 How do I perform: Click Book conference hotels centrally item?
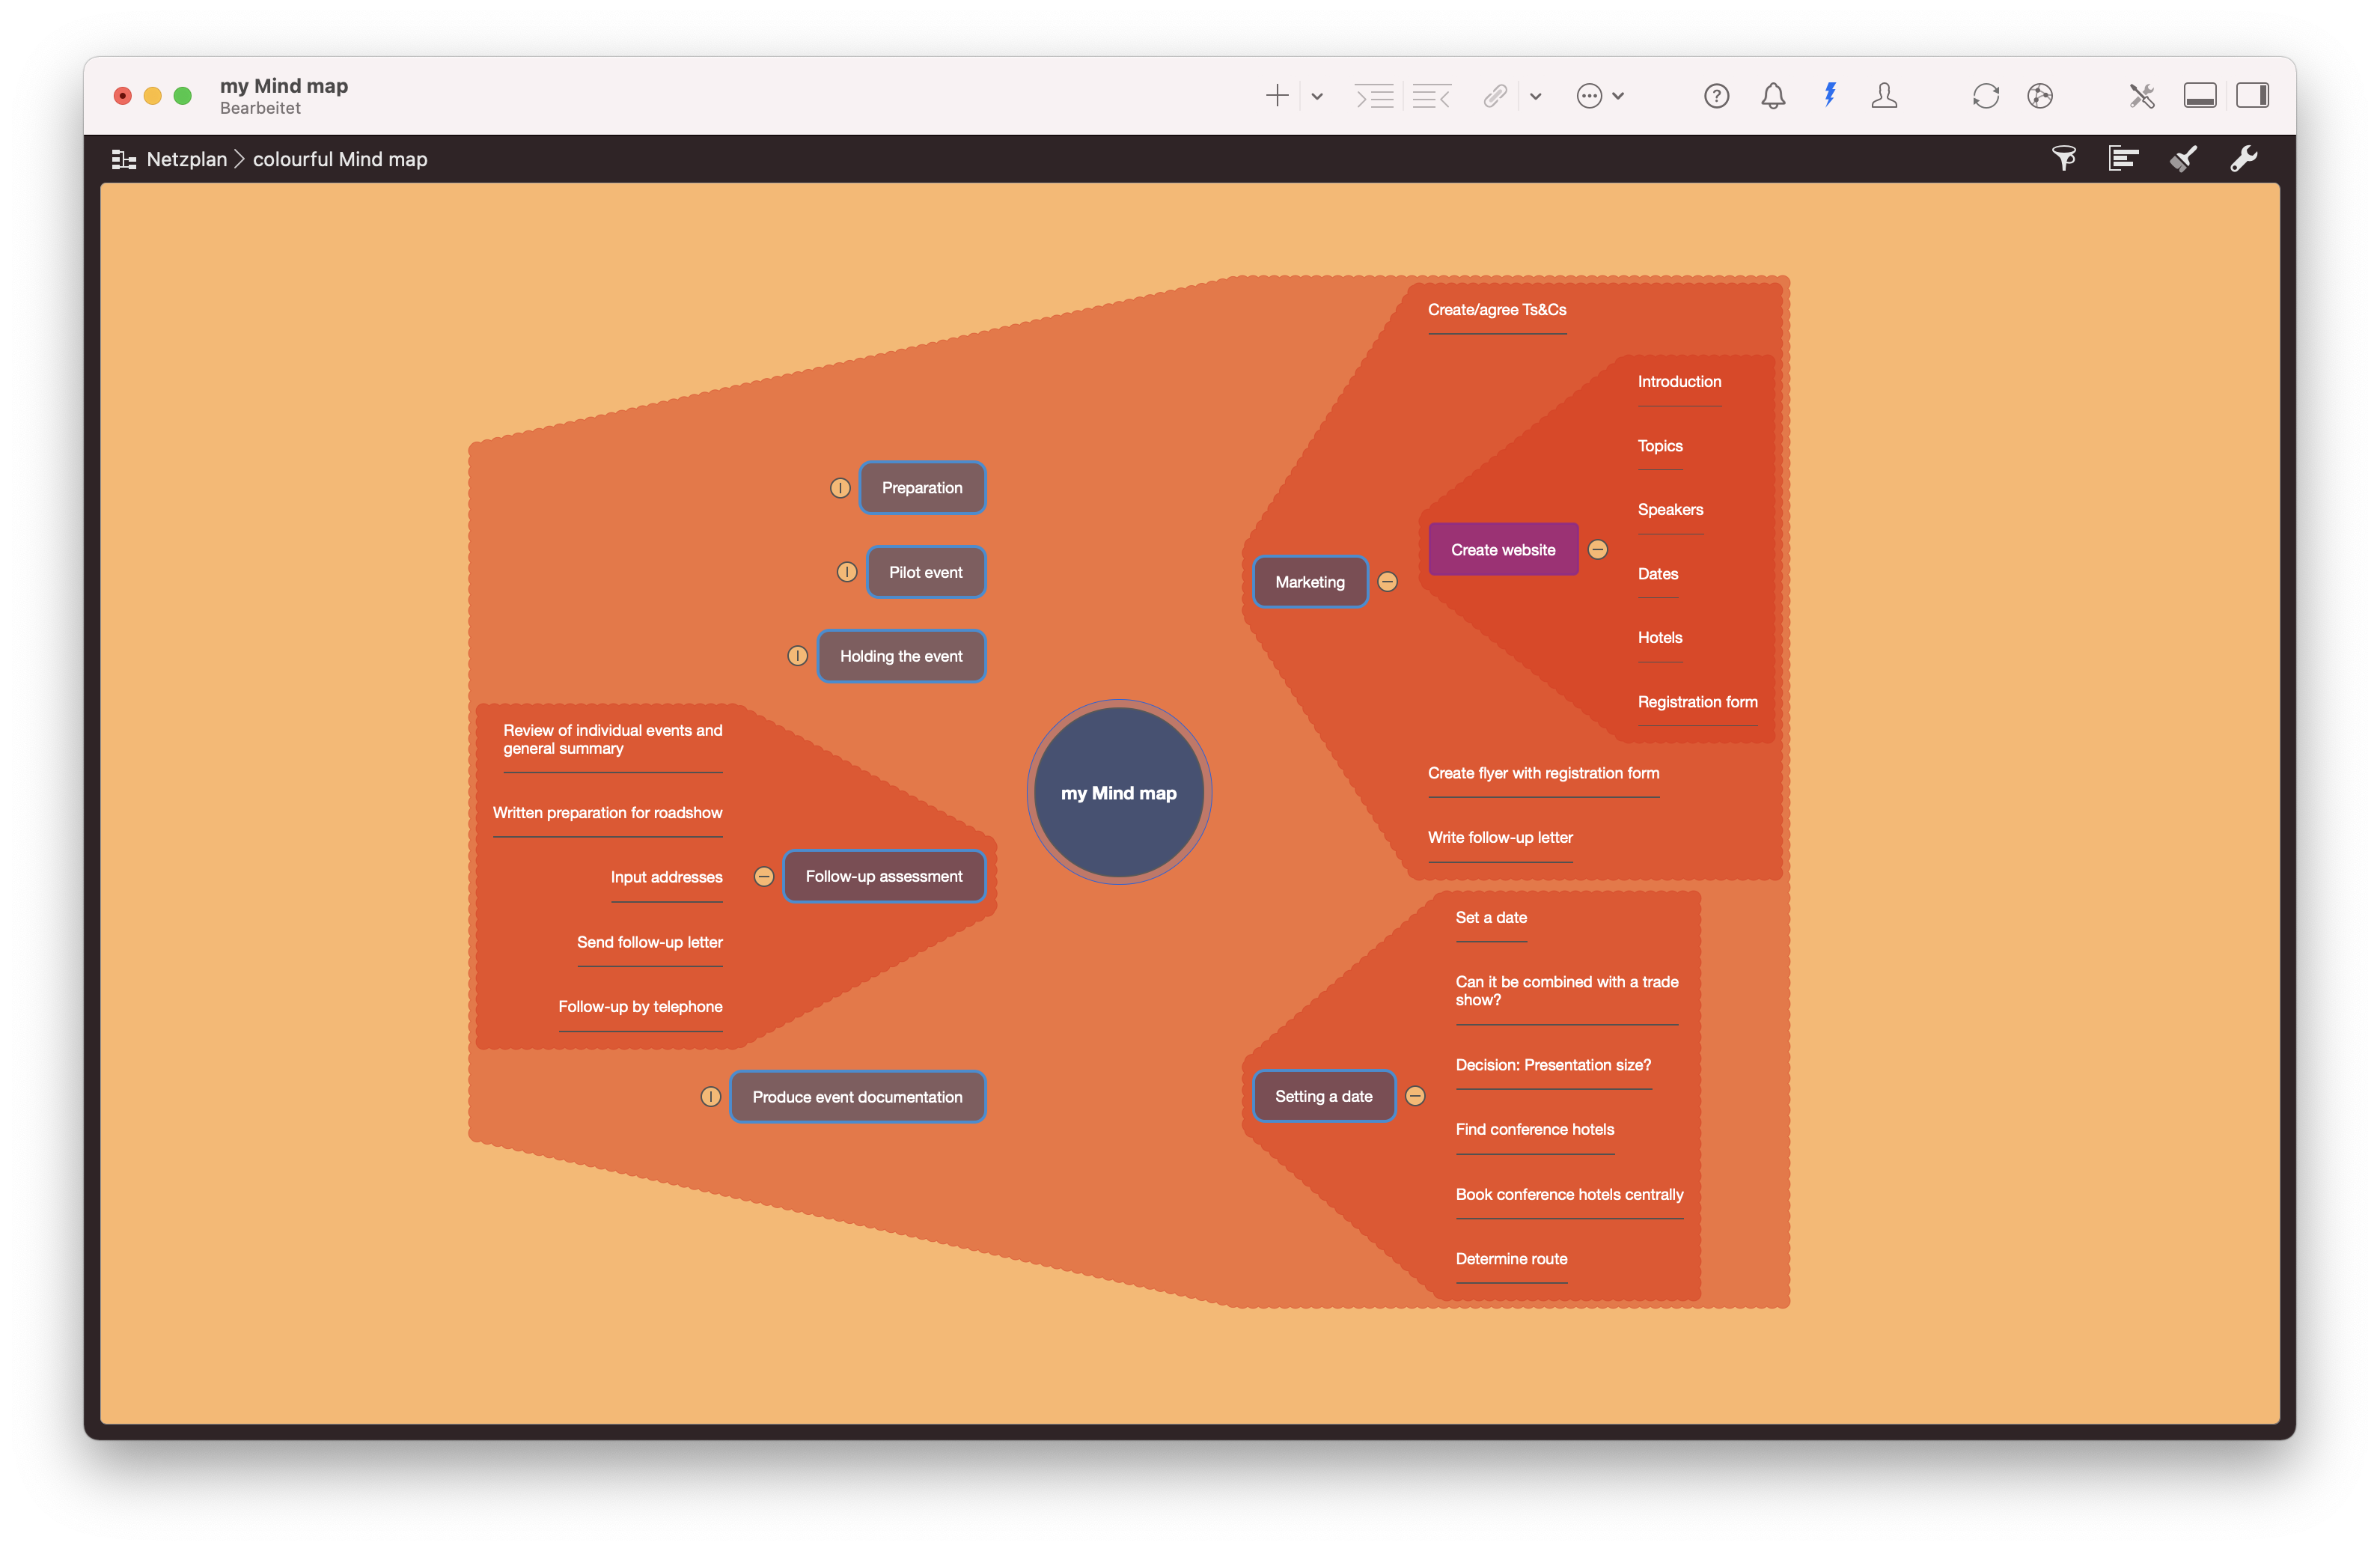pos(1569,1195)
